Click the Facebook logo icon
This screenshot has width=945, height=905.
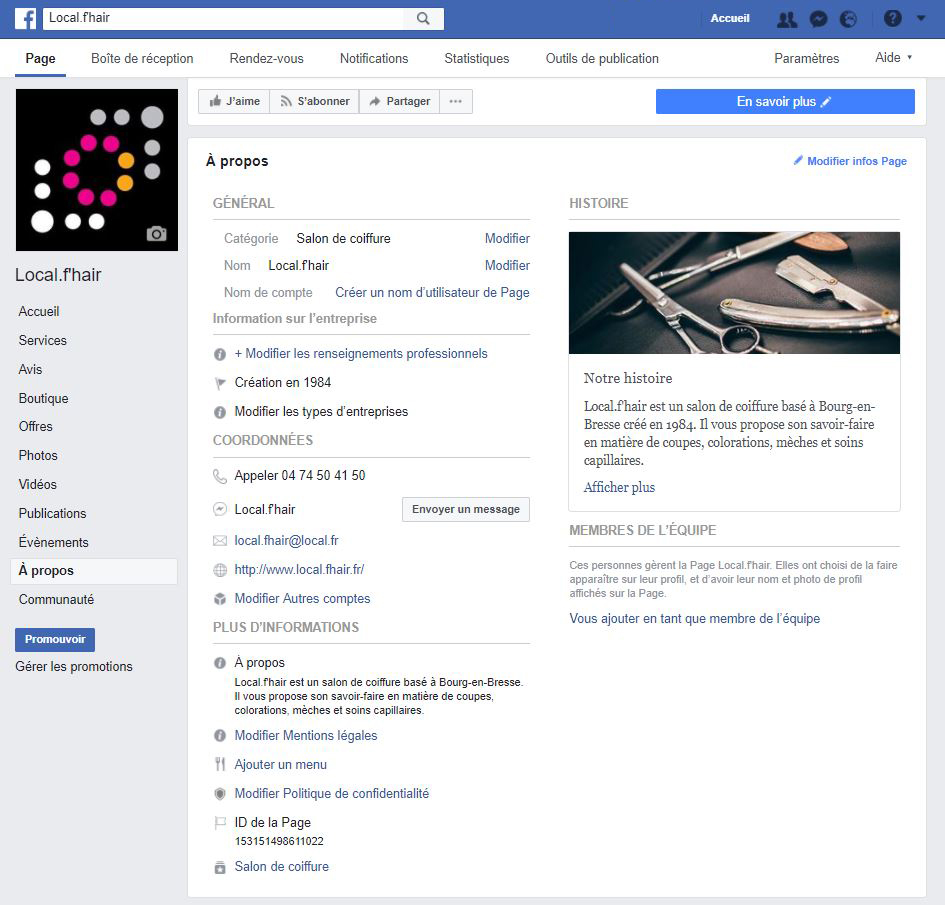click(26, 18)
